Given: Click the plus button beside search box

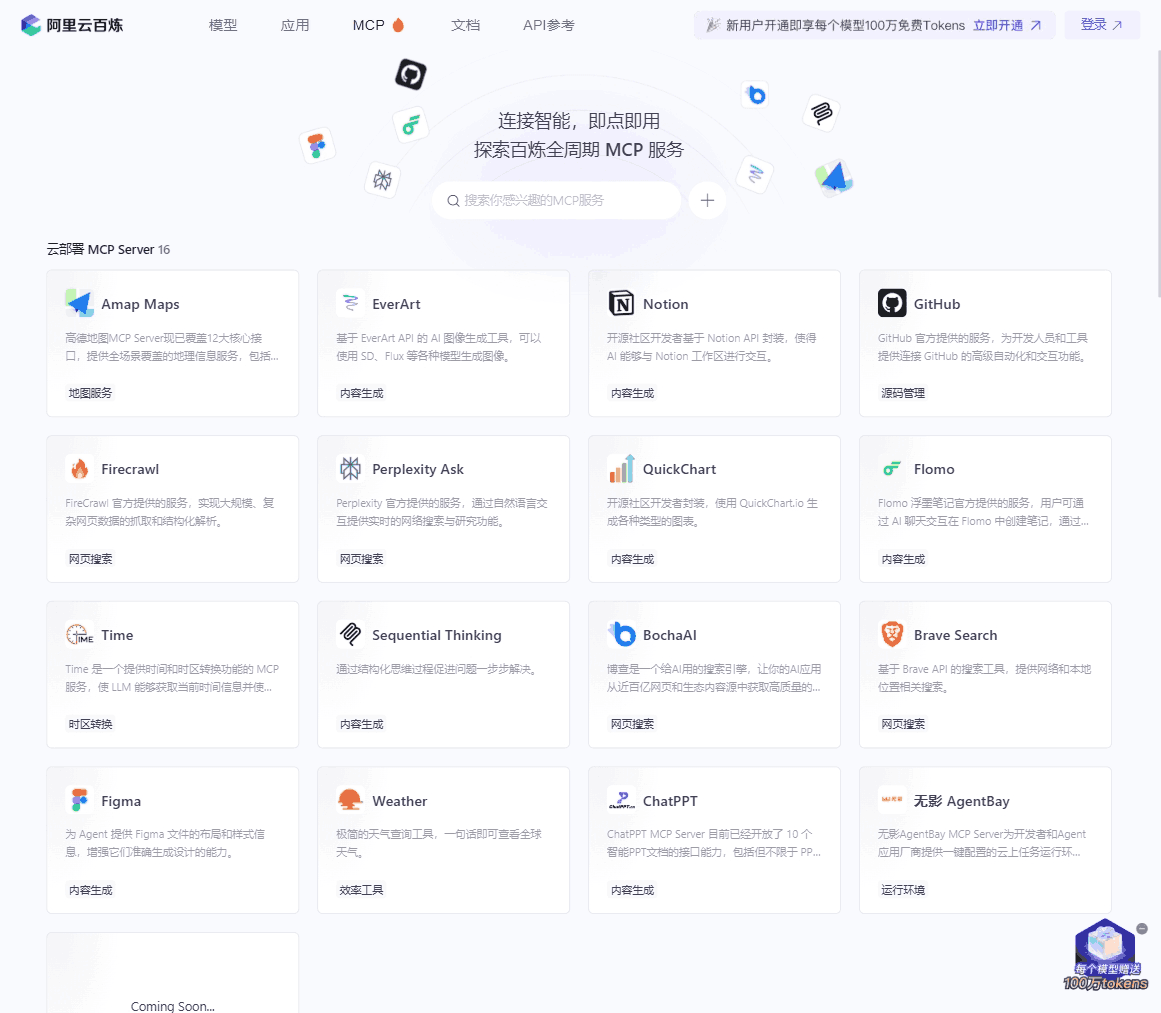Looking at the screenshot, I should pyautogui.click(x=707, y=201).
